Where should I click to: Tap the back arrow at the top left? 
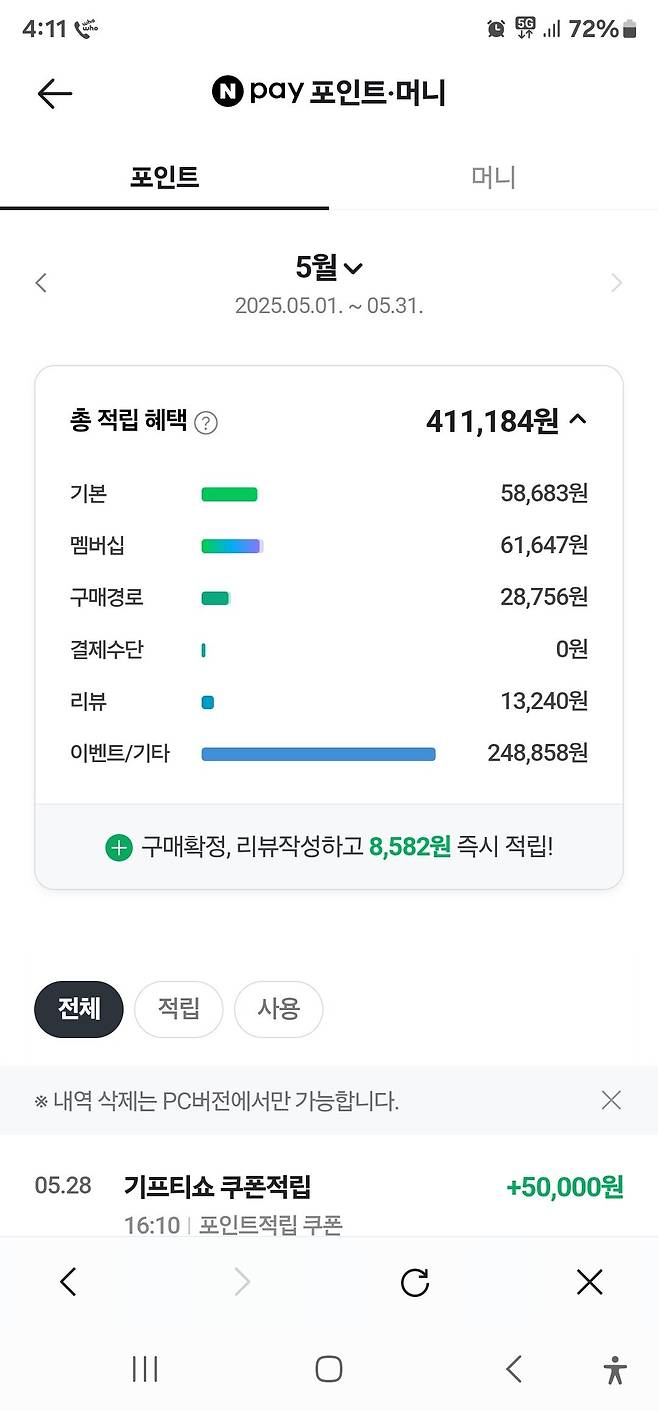(54, 93)
